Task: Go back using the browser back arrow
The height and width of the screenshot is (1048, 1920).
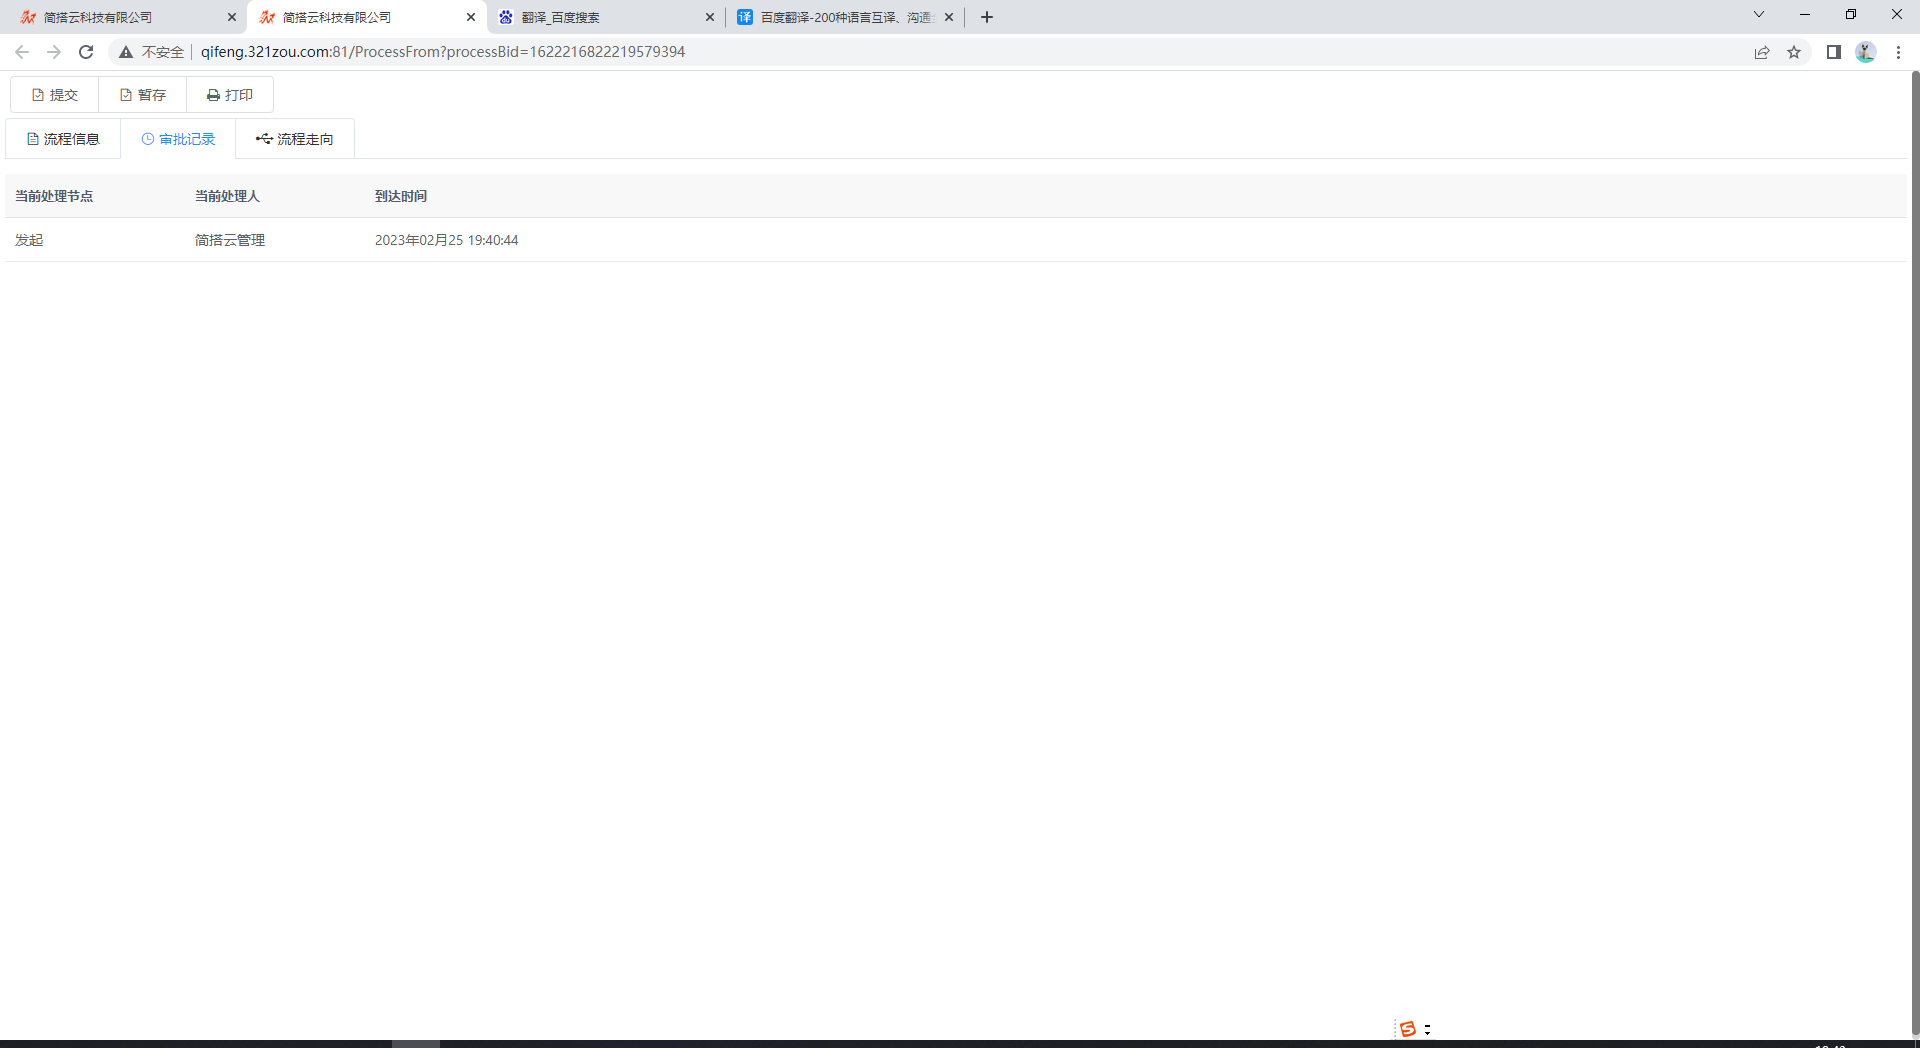Action: pos(22,52)
